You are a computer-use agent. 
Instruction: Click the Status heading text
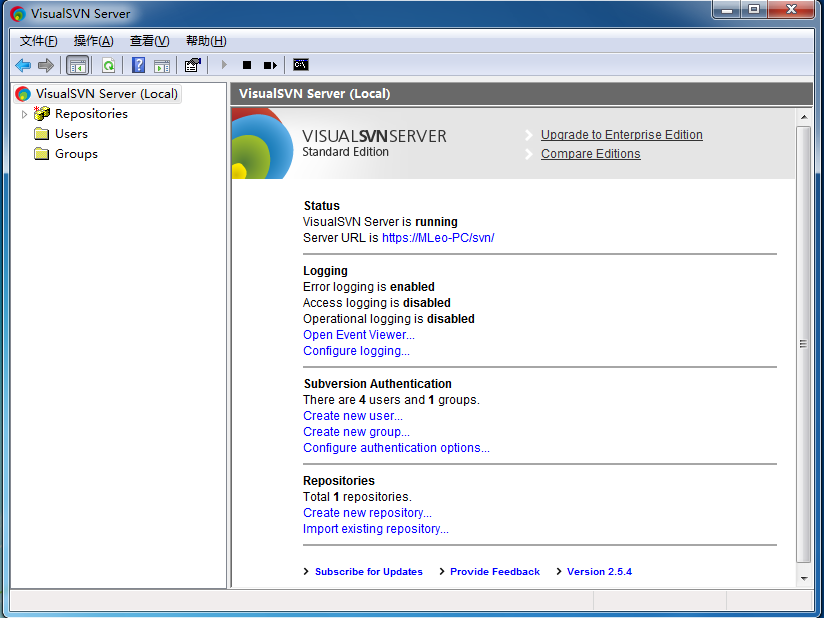click(322, 206)
